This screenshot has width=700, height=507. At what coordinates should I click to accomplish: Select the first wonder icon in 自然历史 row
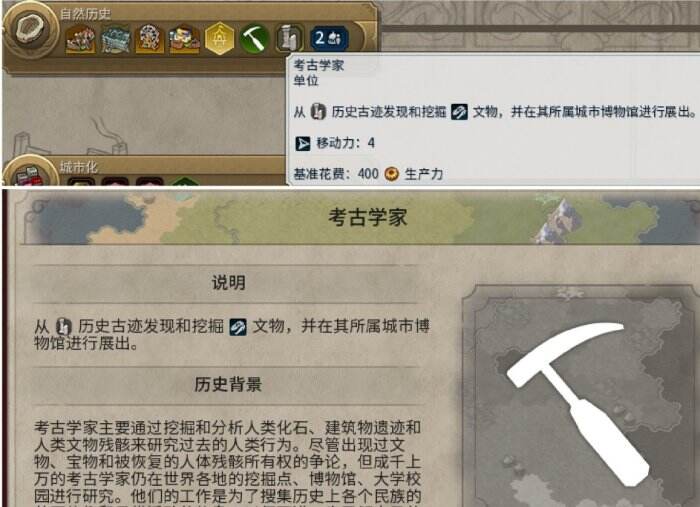(x=81, y=39)
